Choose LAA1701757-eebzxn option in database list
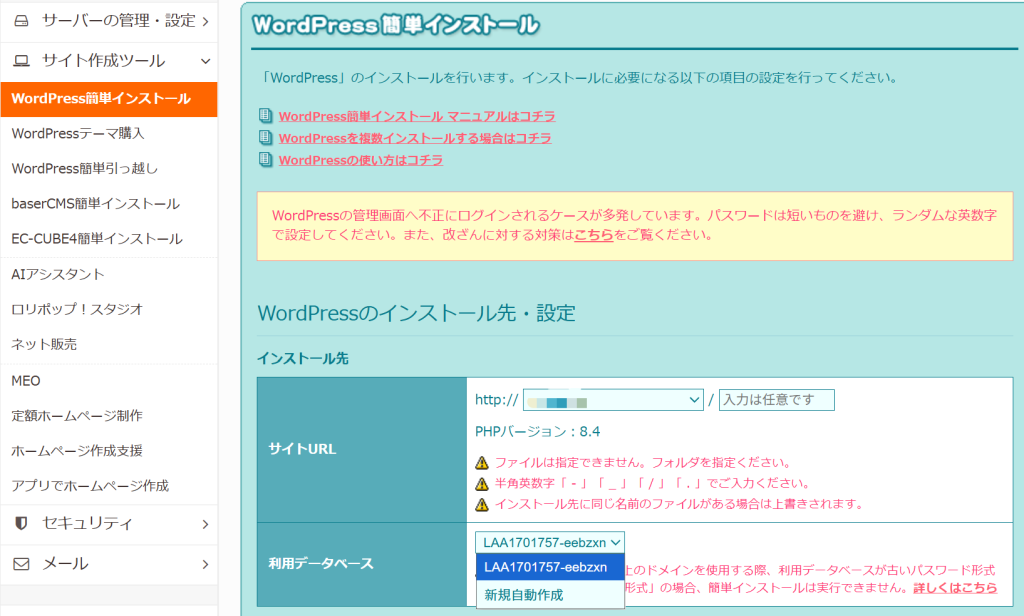 click(x=545, y=567)
